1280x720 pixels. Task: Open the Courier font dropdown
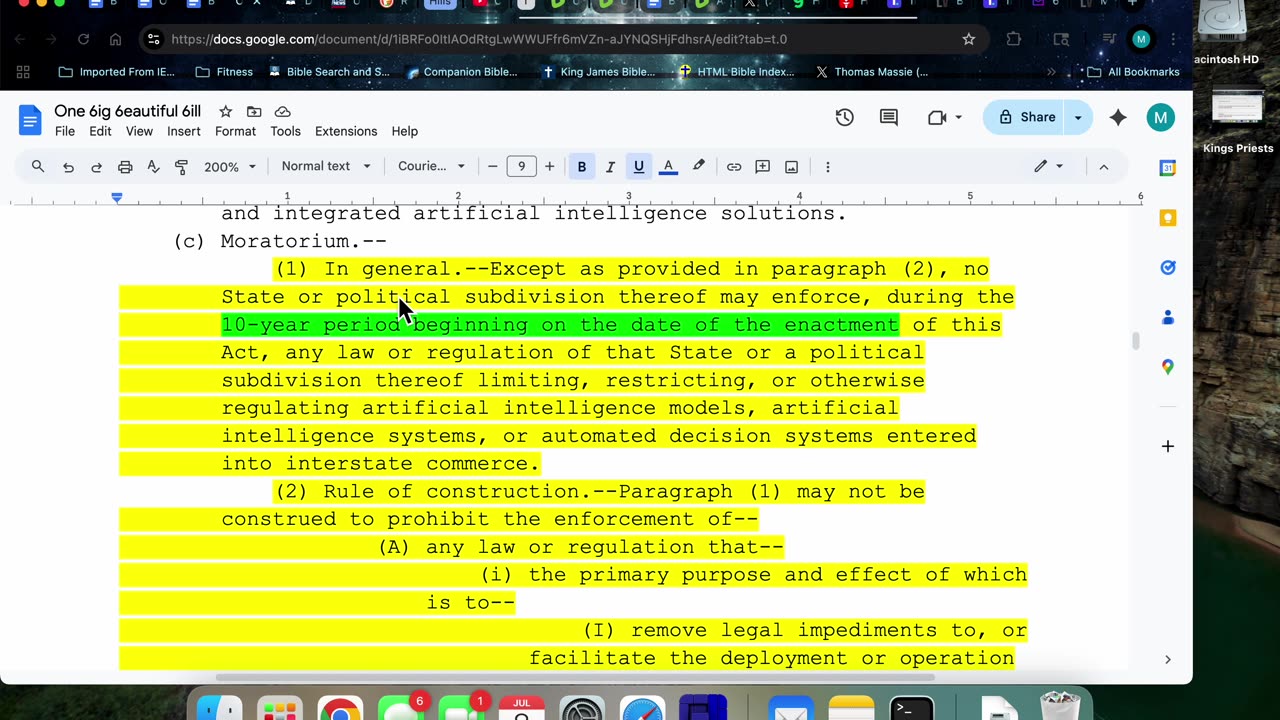point(432,166)
